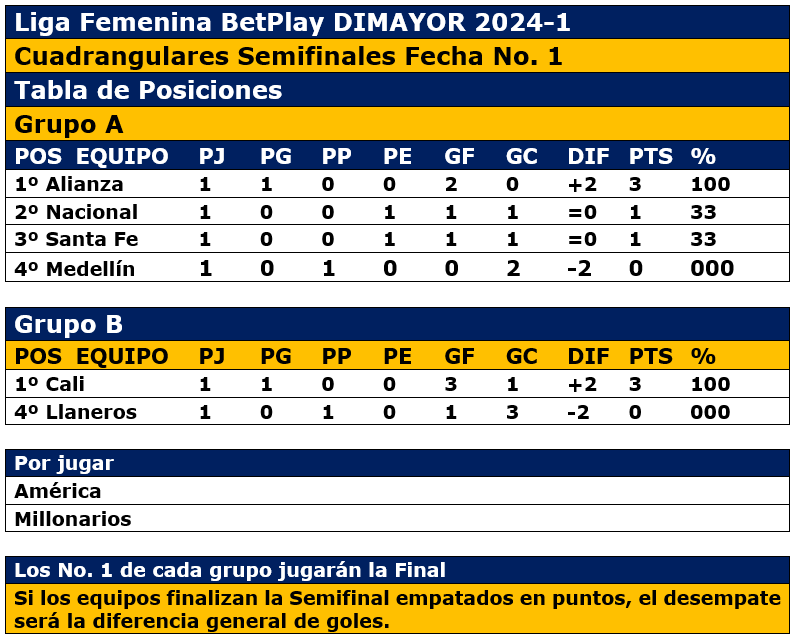The height and width of the screenshot is (639, 794).
Task: Click the Por jugar header
Action: tap(64, 463)
